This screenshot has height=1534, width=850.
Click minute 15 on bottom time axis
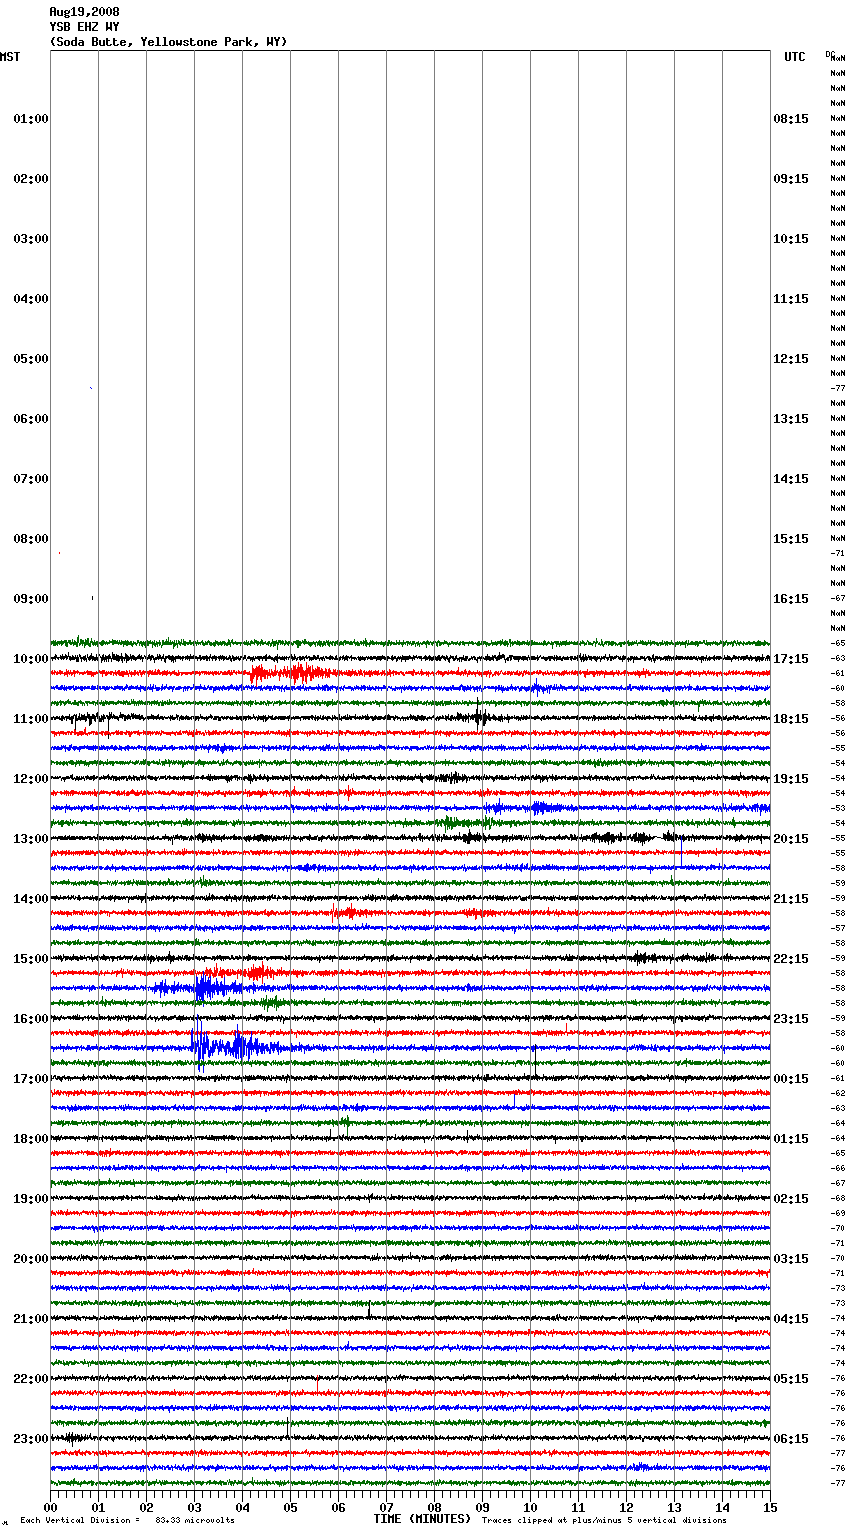(x=770, y=1507)
